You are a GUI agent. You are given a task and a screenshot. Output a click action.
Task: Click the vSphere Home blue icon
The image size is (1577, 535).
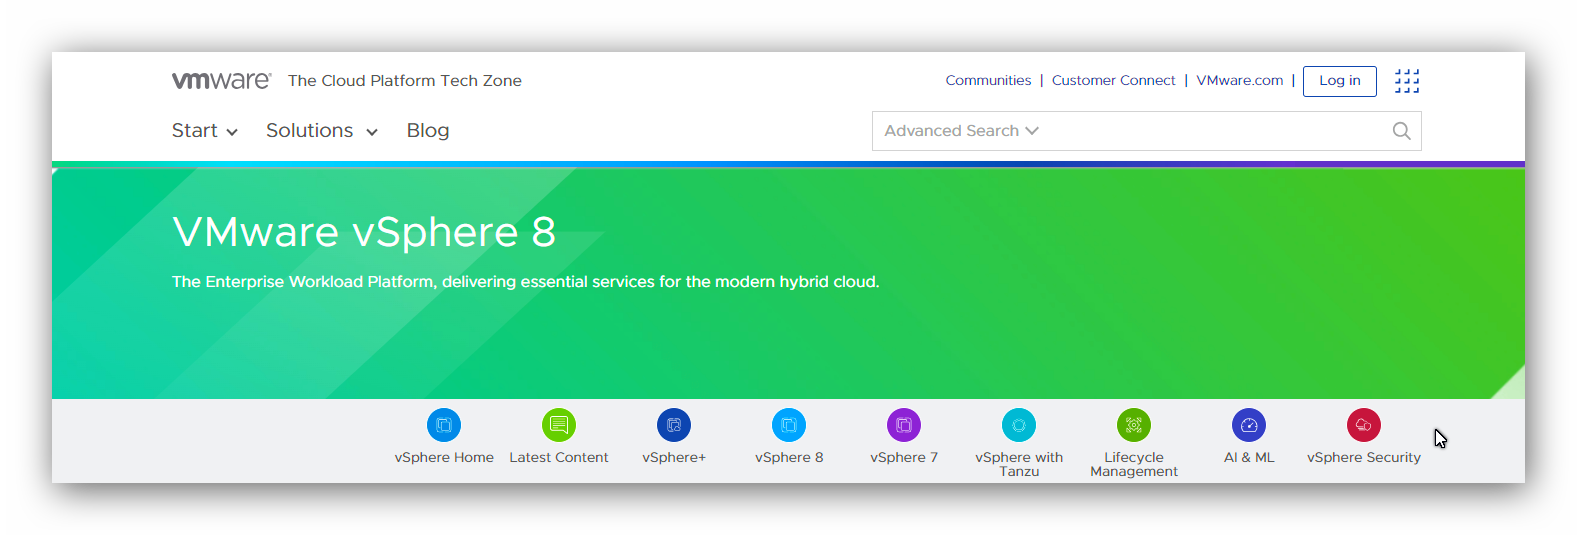(x=444, y=425)
